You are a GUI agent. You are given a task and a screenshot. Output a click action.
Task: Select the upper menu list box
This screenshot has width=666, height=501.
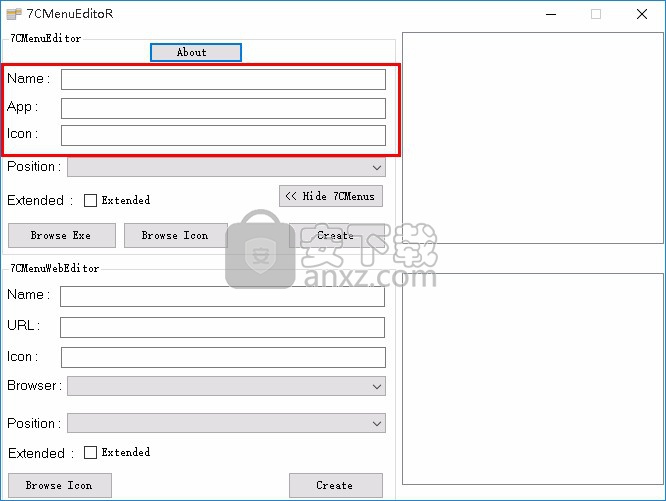533,138
